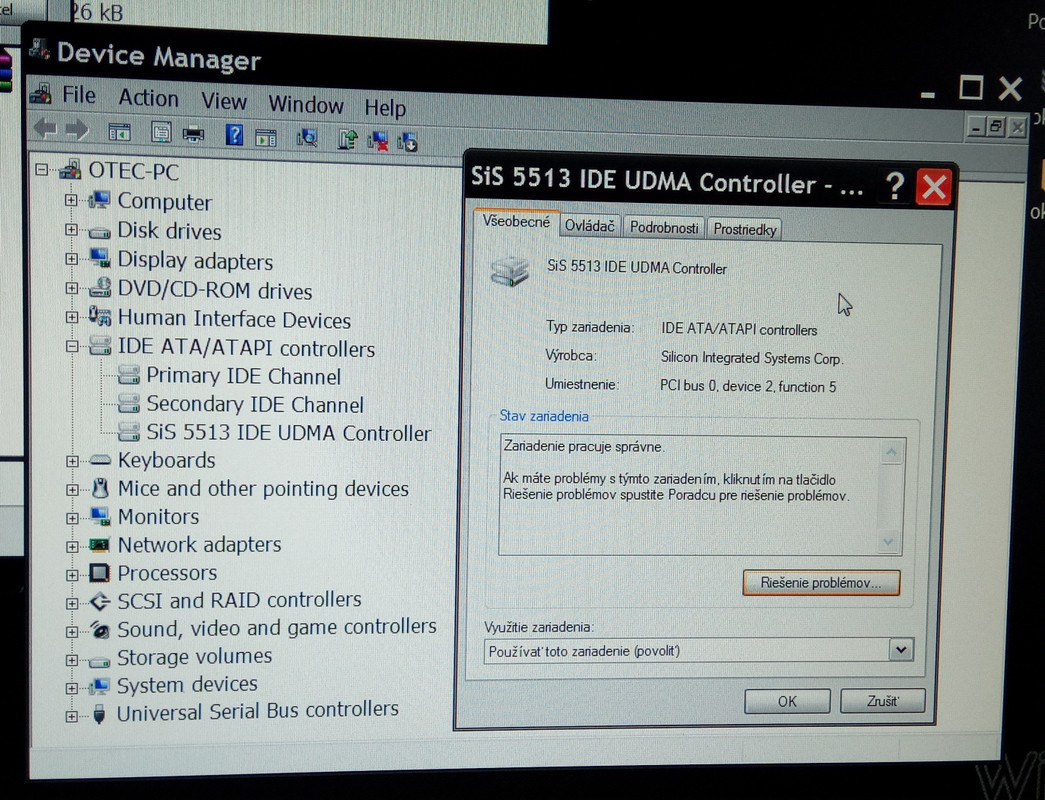Click the Display adapters icon
The width and height of the screenshot is (1045, 800).
(100, 258)
